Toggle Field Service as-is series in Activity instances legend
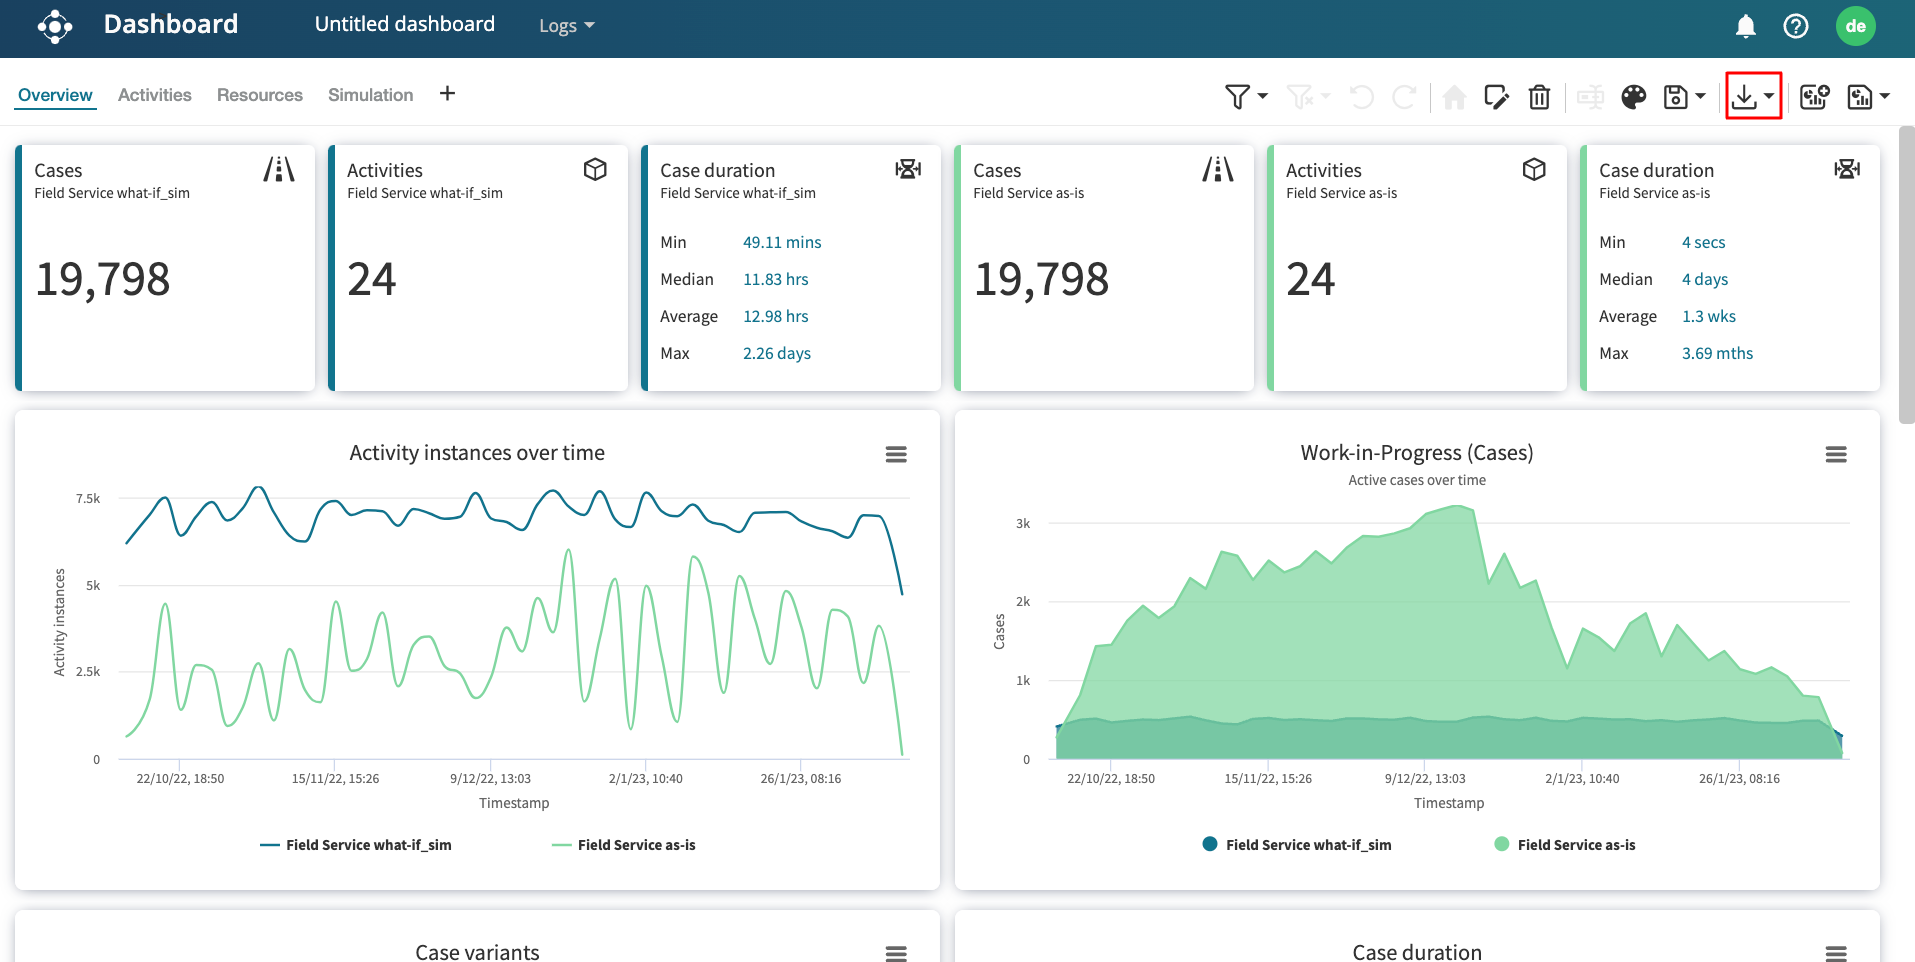The image size is (1915, 962). 624,845
